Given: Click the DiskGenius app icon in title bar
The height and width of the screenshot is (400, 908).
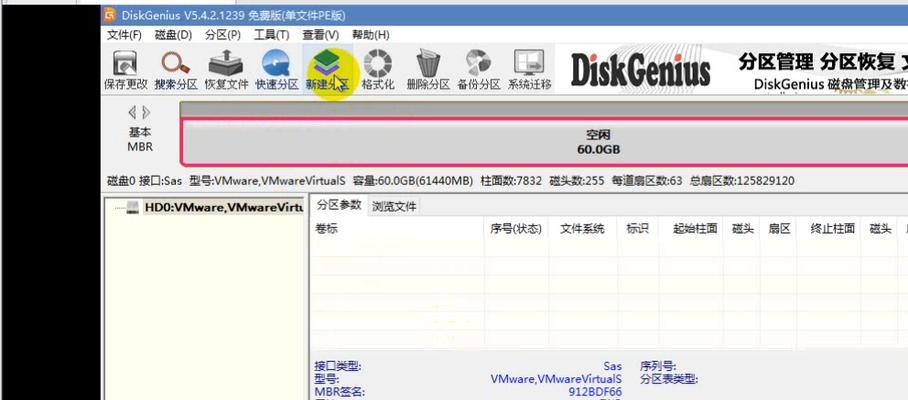Looking at the screenshot, I should tap(111, 15).
